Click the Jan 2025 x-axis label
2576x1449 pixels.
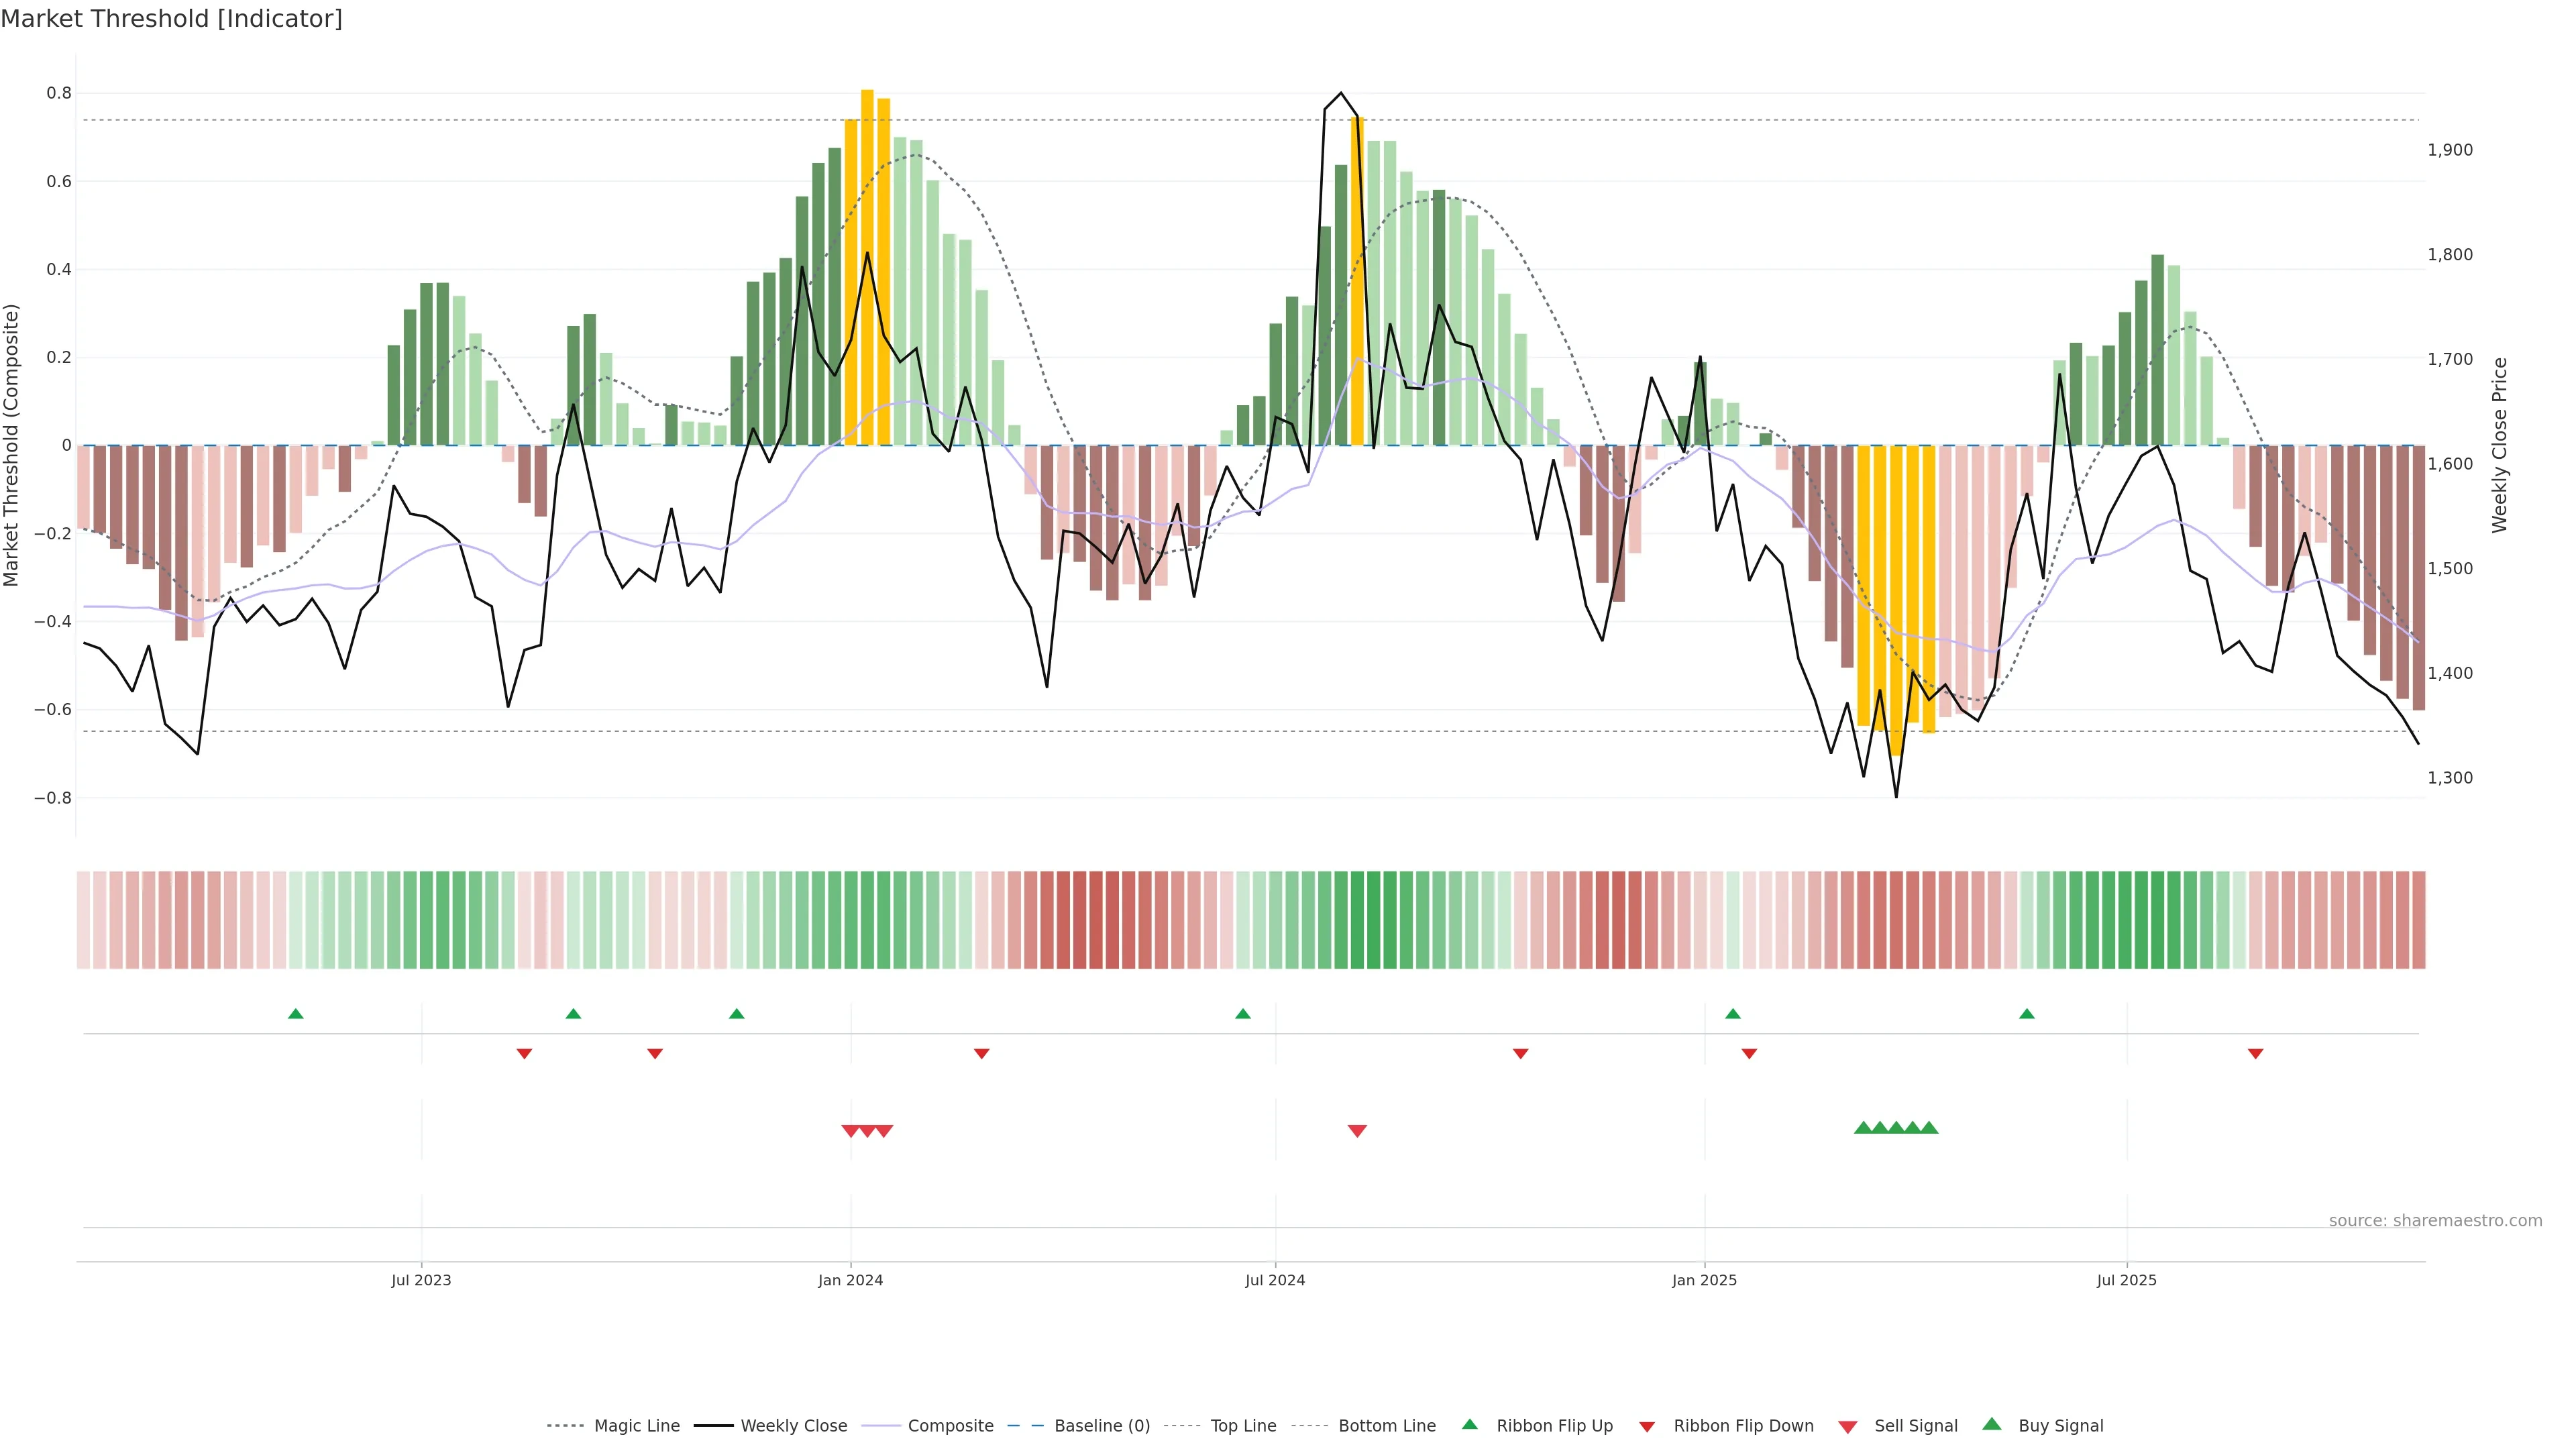pyautogui.click(x=1704, y=1280)
